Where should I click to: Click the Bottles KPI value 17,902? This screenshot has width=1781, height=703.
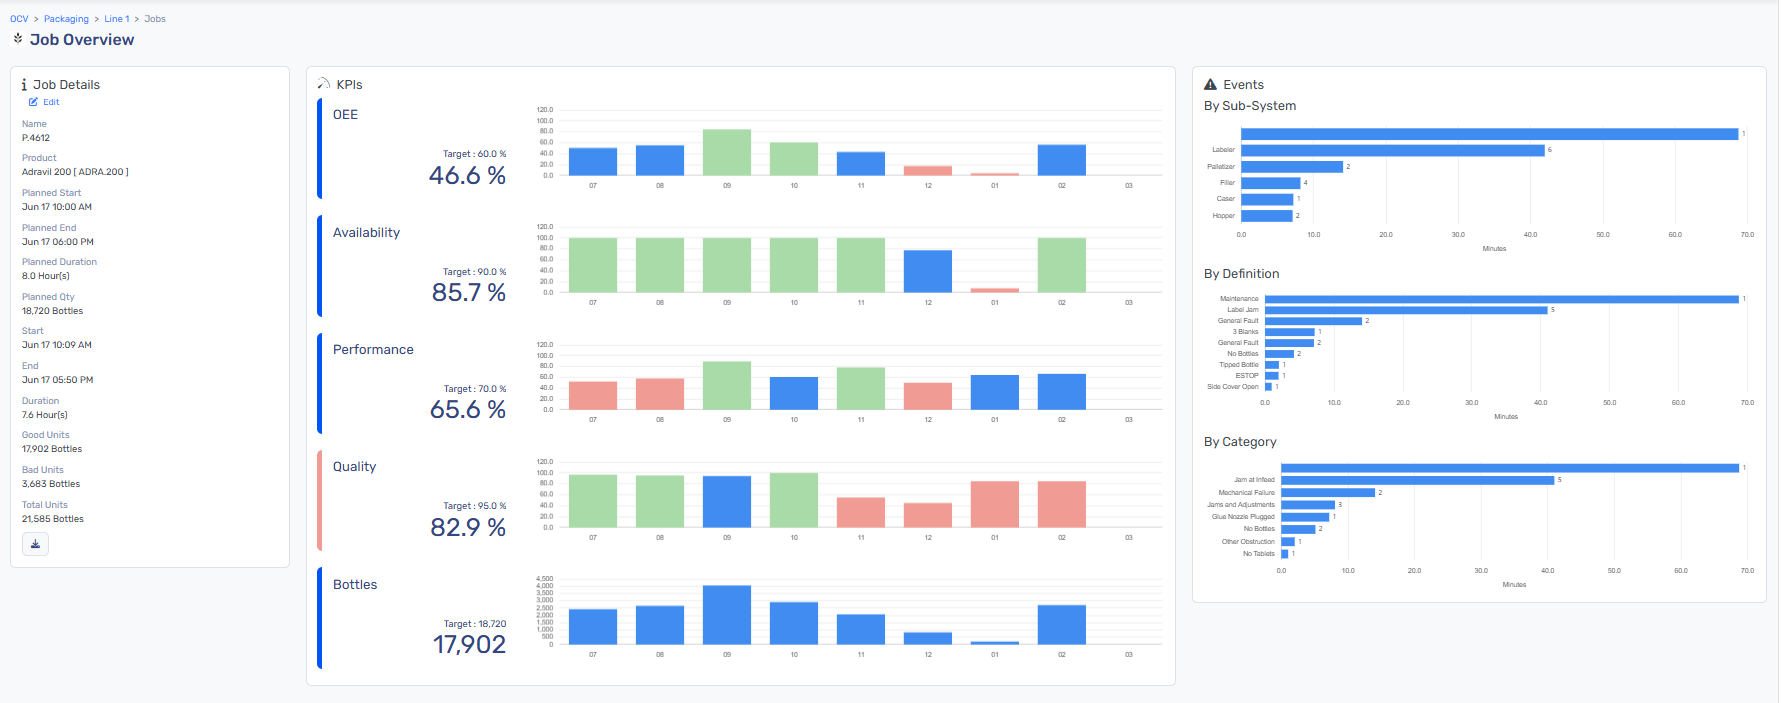click(x=470, y=645)
